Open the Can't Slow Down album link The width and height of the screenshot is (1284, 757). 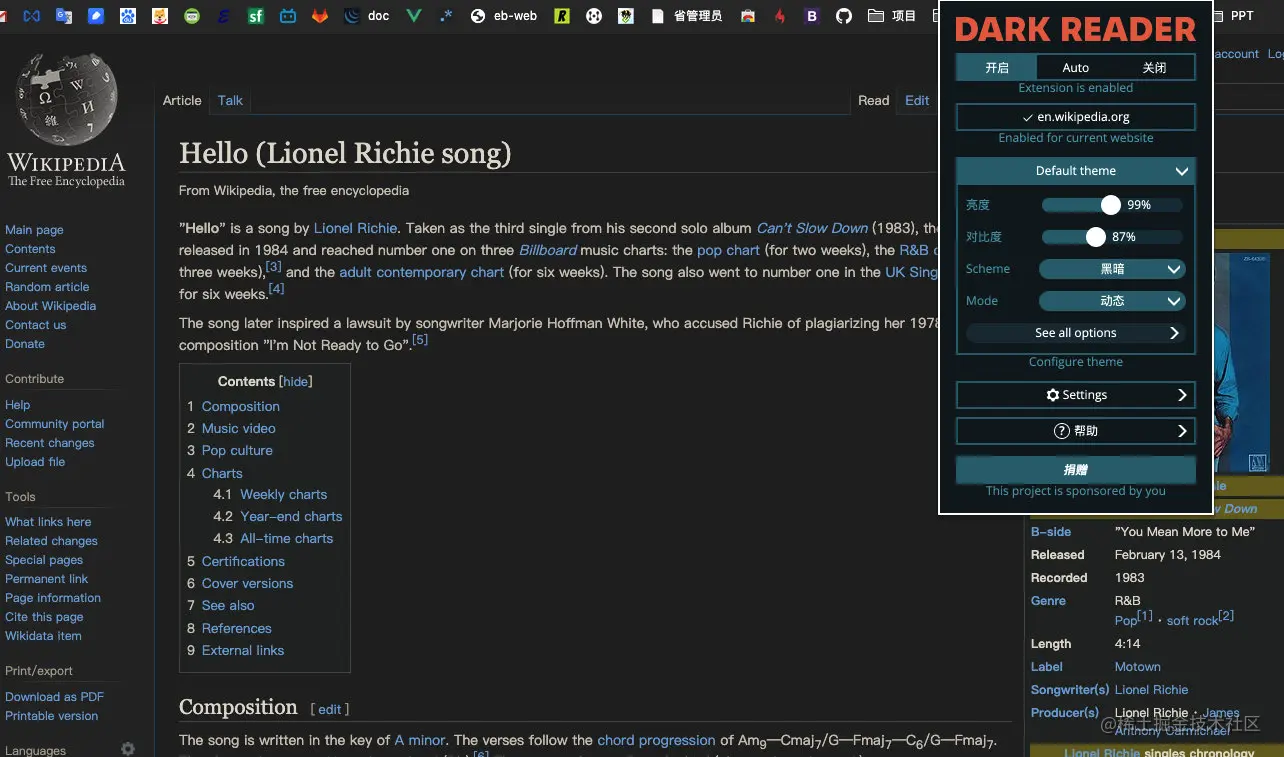point(812,228)
